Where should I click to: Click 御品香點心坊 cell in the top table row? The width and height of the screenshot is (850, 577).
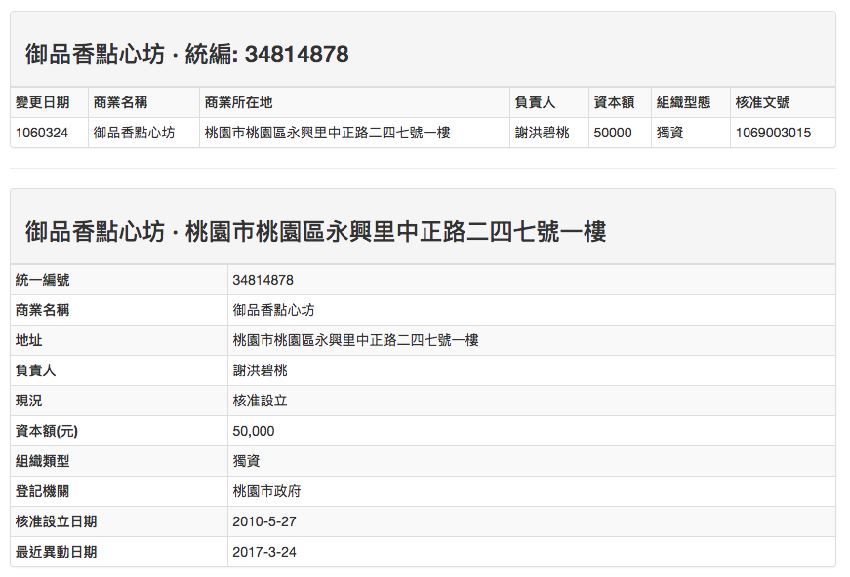(134, 132)
